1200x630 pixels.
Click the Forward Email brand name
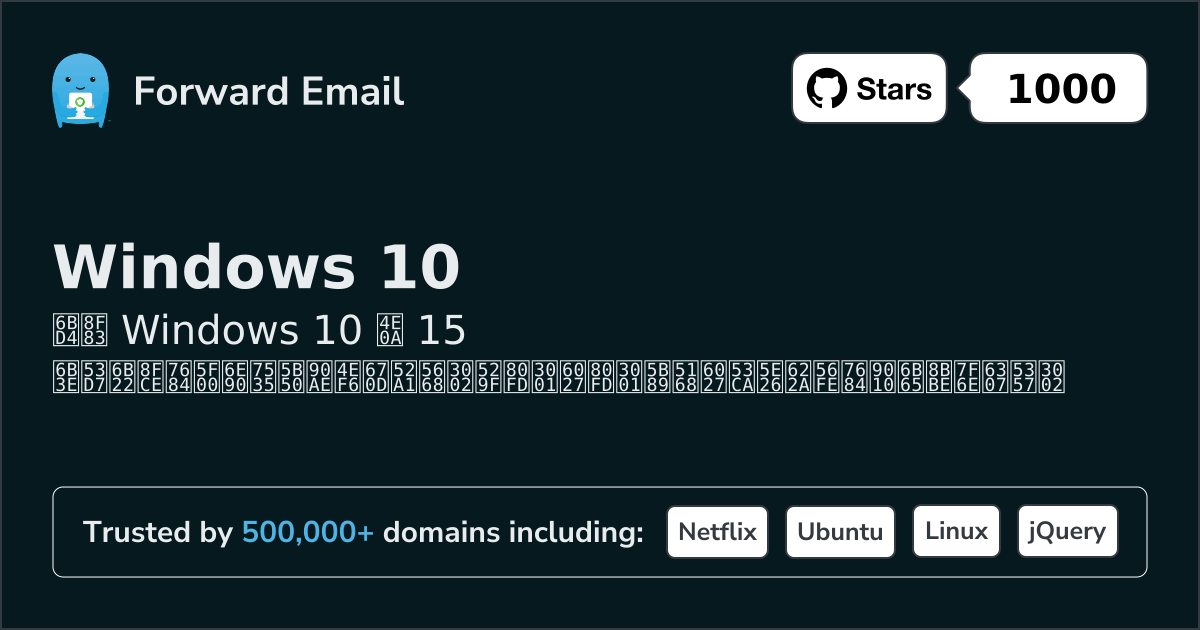(x=269, y=91)
